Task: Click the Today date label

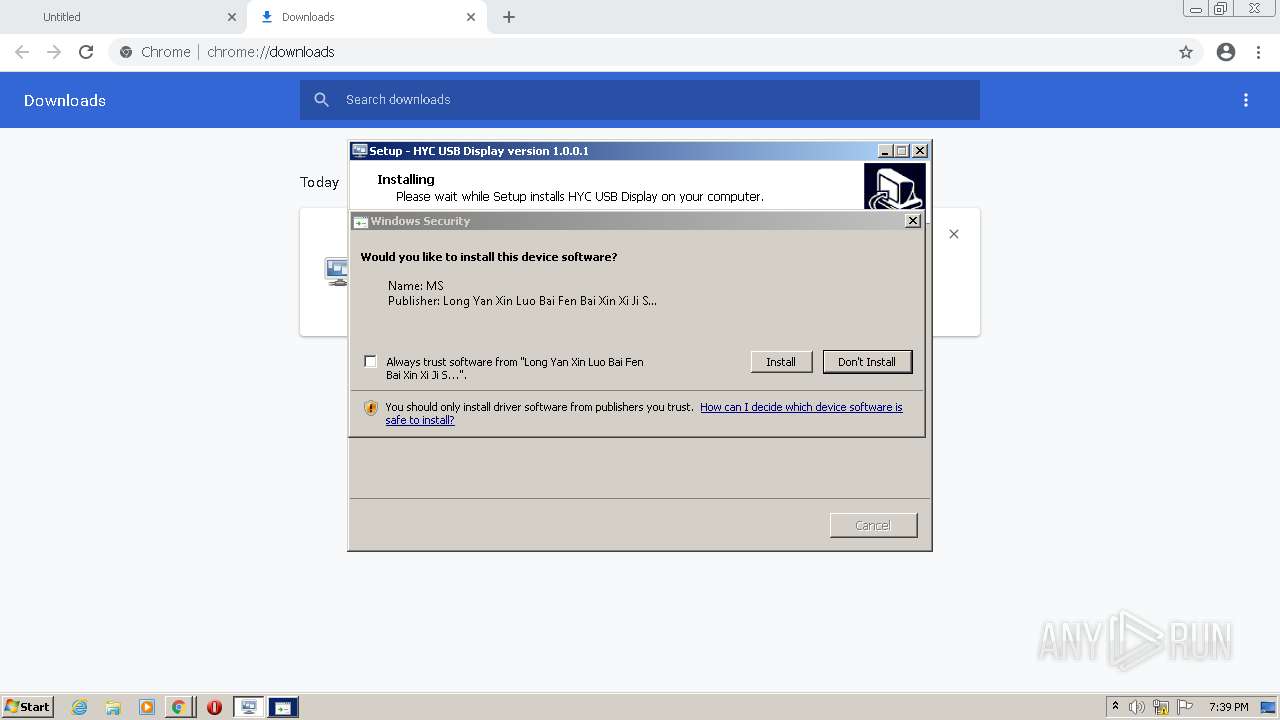Action: point(320,182)
